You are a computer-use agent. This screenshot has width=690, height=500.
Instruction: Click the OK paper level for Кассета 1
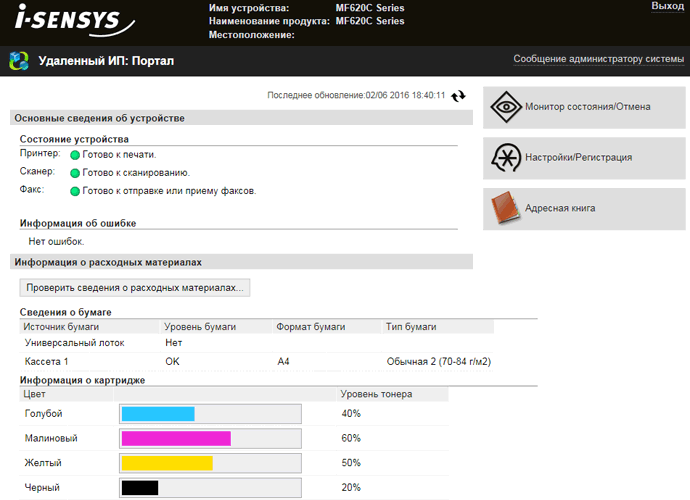pos(172,361)
